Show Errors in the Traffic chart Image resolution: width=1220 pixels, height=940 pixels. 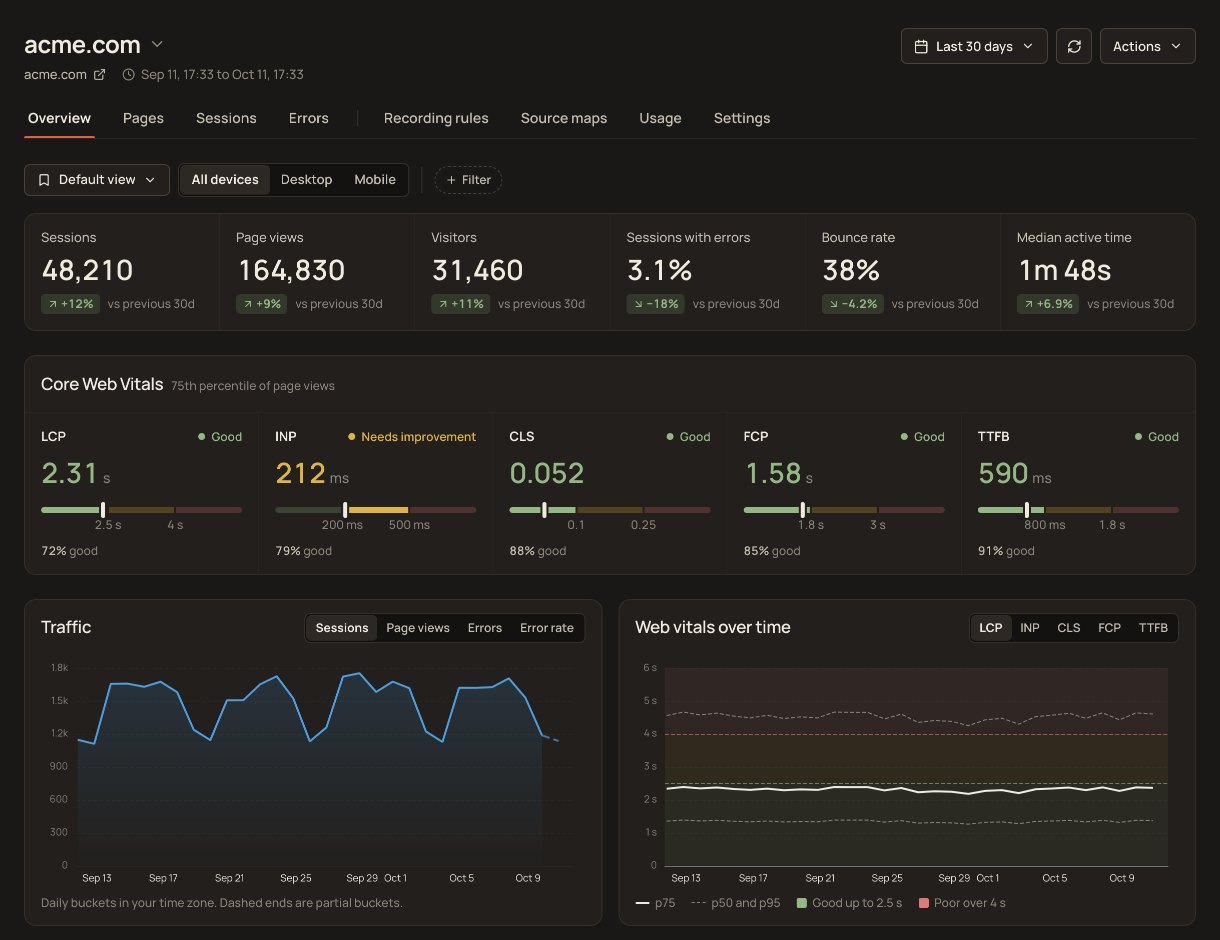pyautogui.click(x=485, y=628)
